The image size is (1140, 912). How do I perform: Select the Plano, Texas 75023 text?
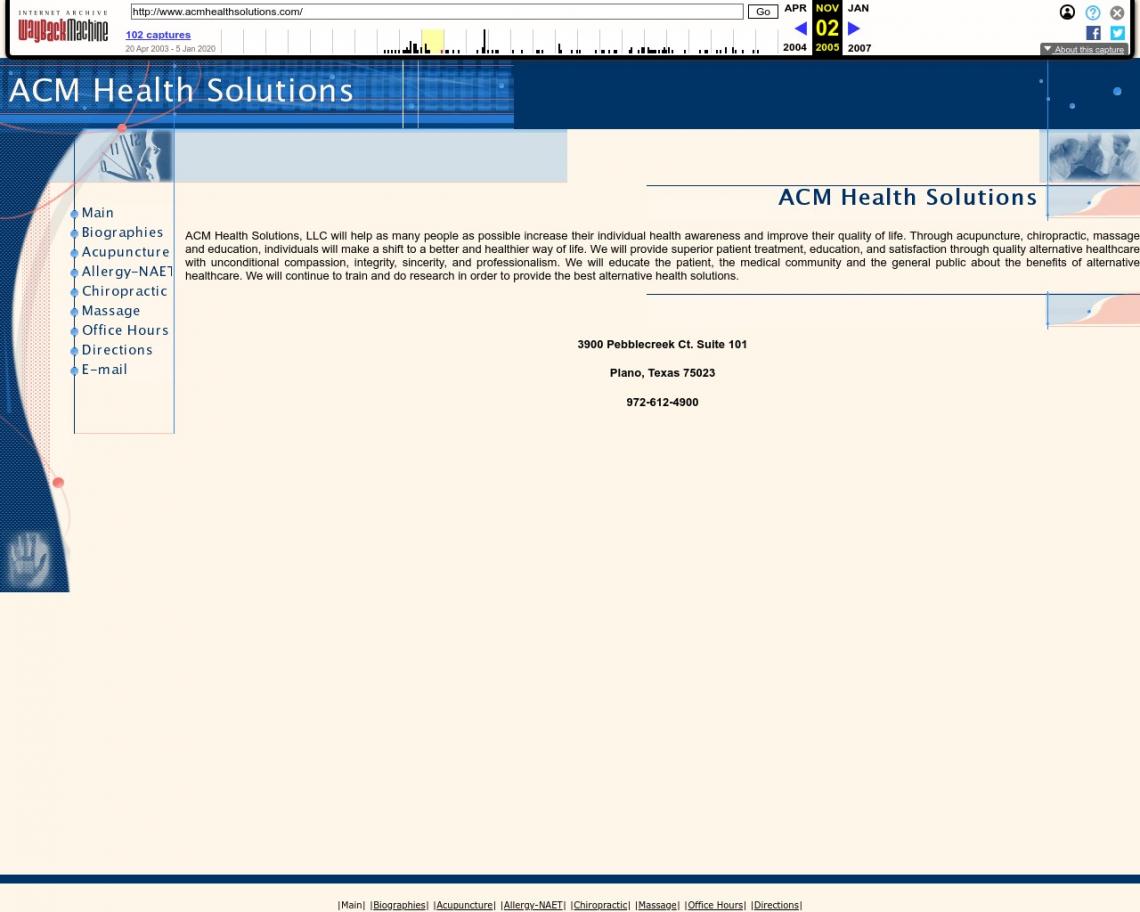click(x=662, y=372)
